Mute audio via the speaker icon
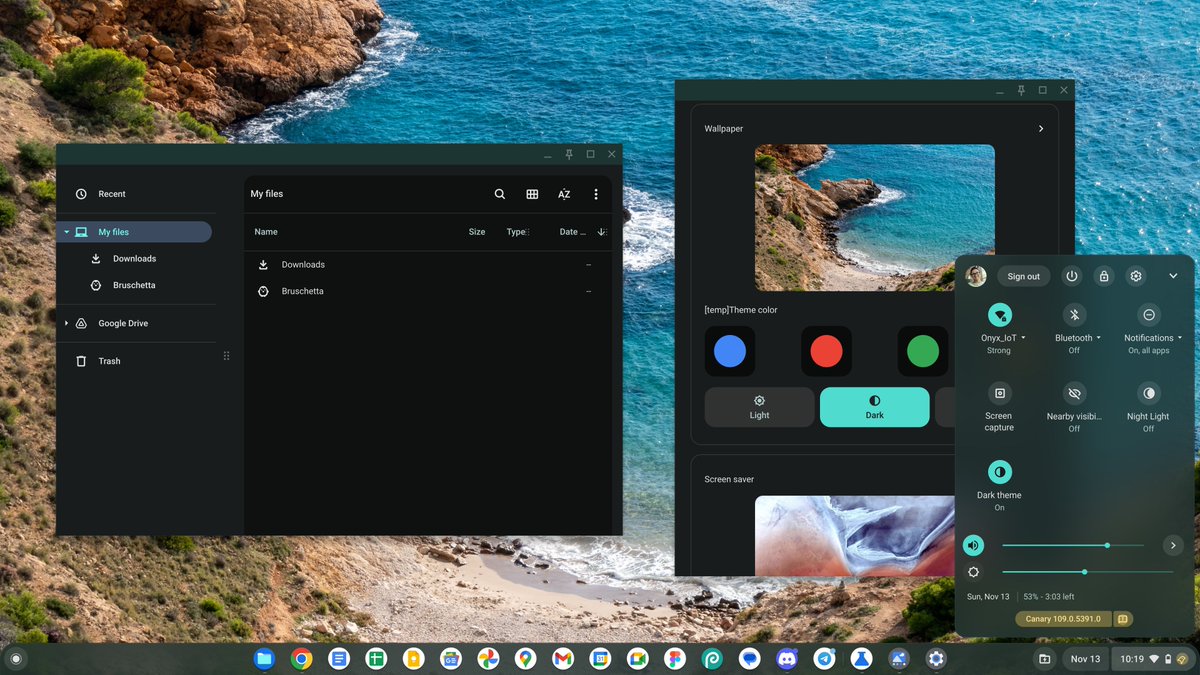1200x675 pixels. pyautogui.click(x=974, y=545)
